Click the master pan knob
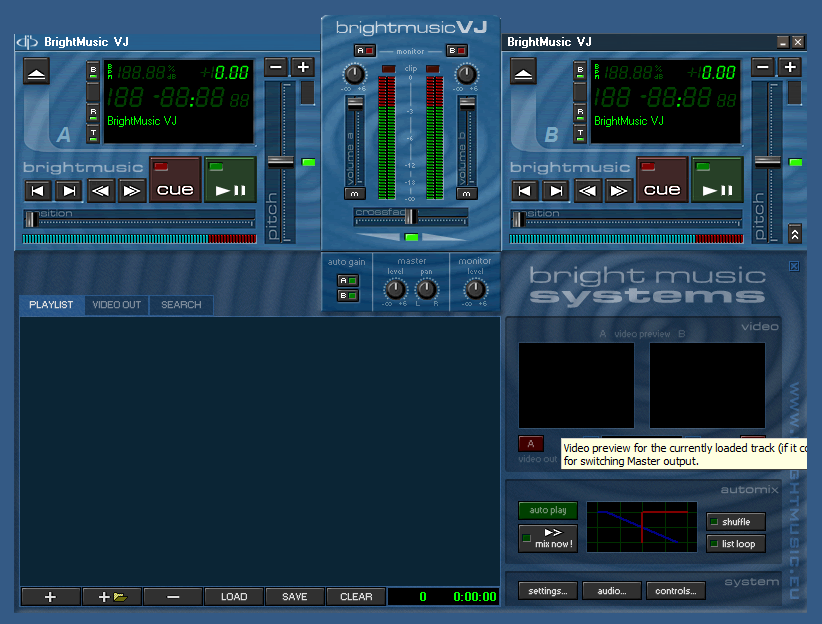Screen dimensions: 822x624 pyautogui.click(x=426, y=289)
